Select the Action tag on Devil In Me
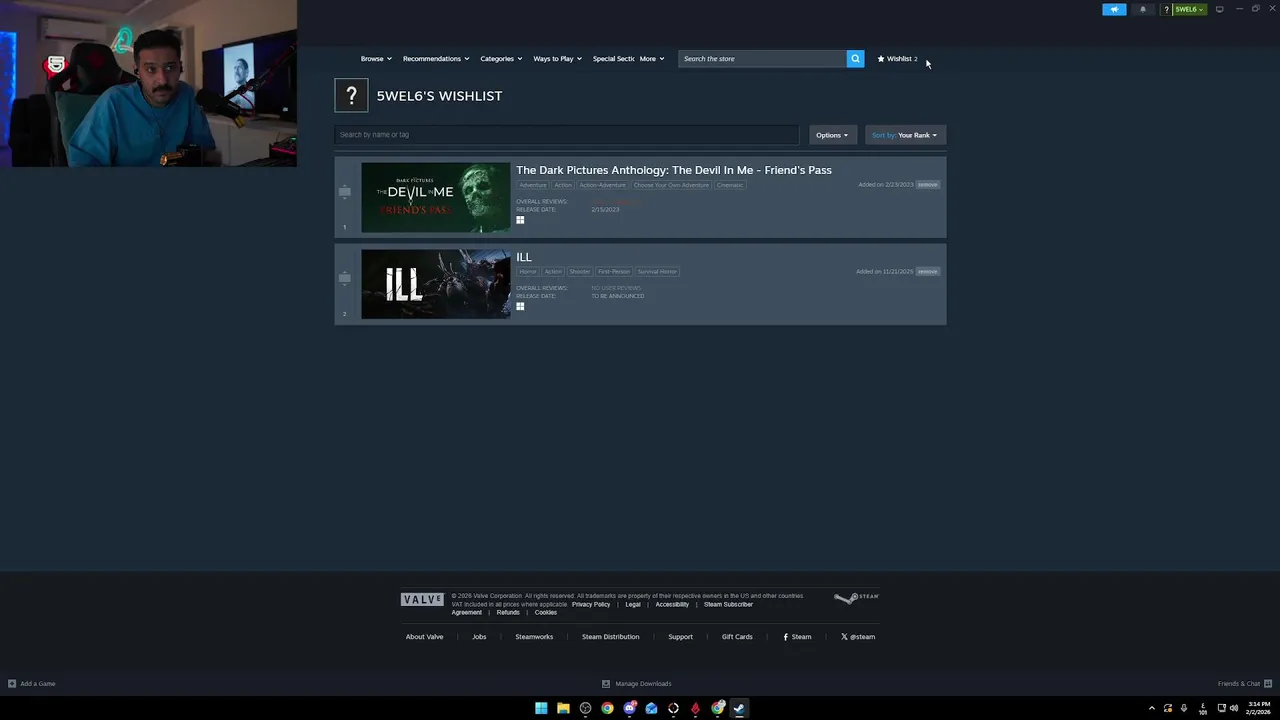This screenshot has width=1280, height=720. 563,185
